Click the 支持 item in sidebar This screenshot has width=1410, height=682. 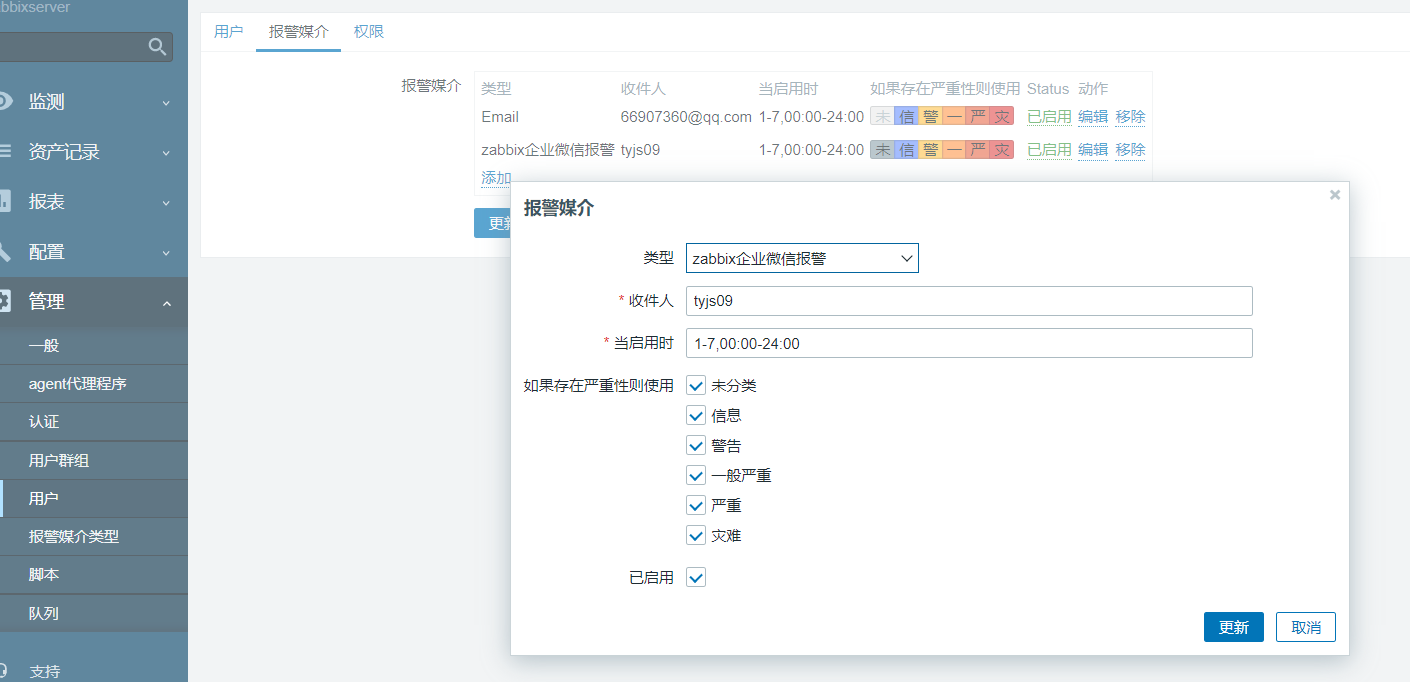(44, 671)
